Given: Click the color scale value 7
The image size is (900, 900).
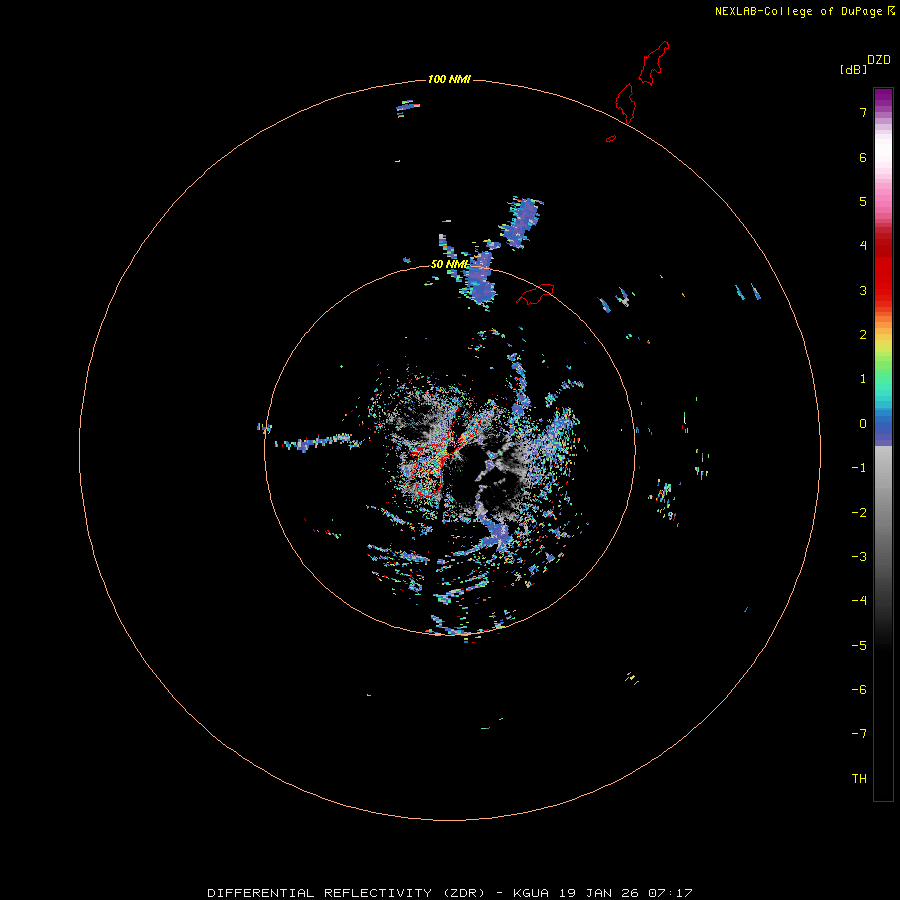Looking at the screenshot, I should coord(863,112).
